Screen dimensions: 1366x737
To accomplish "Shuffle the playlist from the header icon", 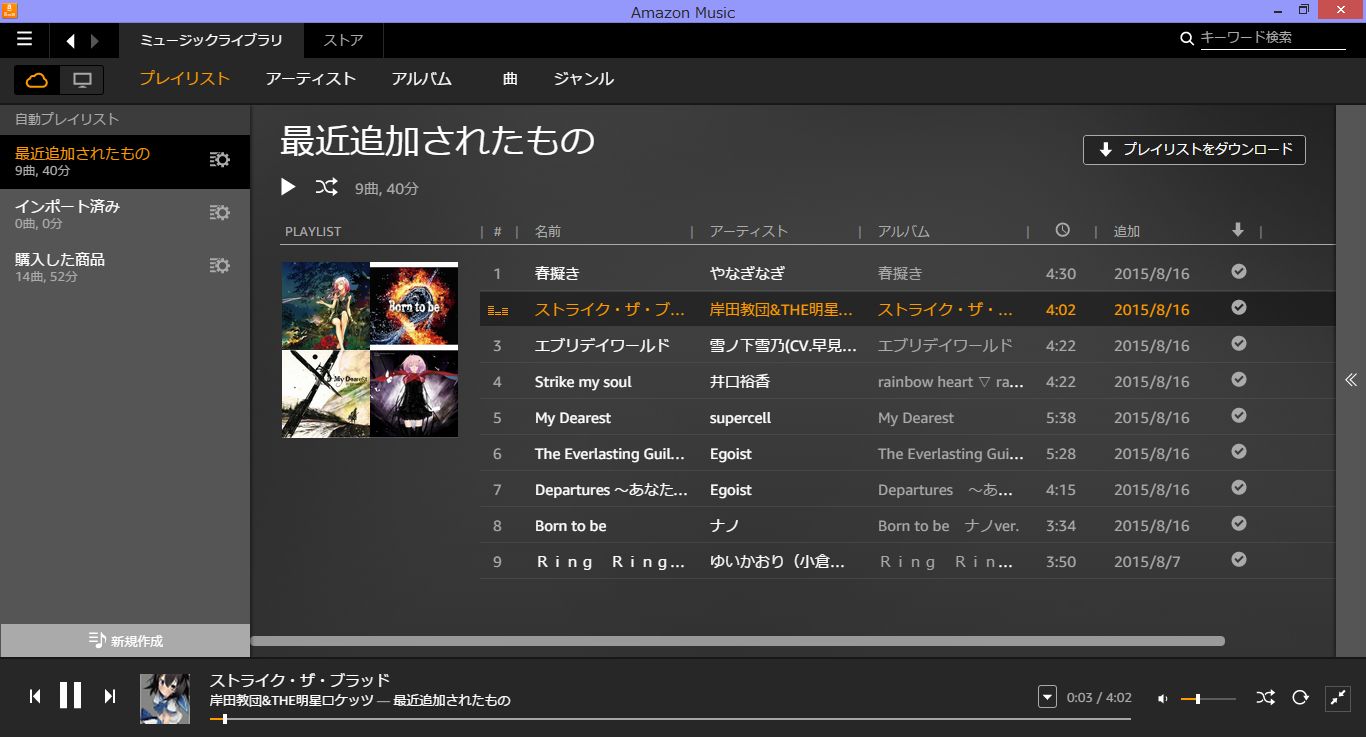I will click(x=326, y=187).
